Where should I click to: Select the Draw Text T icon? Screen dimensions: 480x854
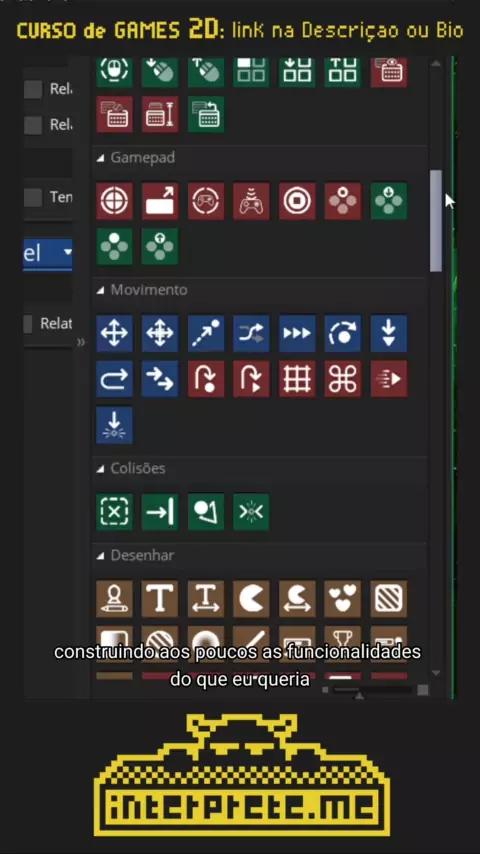(160, 599)
